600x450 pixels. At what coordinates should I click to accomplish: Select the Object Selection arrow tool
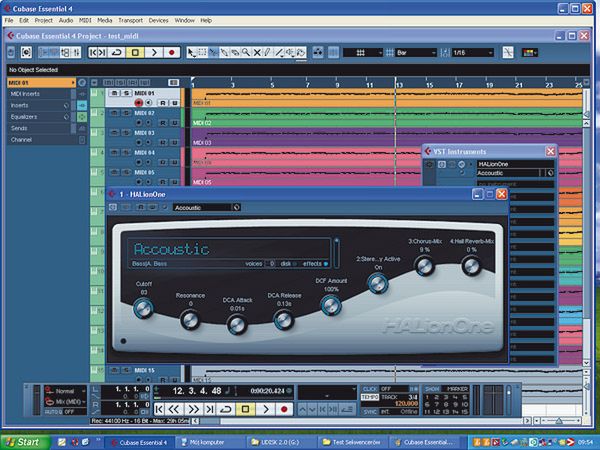pos(191,52)
